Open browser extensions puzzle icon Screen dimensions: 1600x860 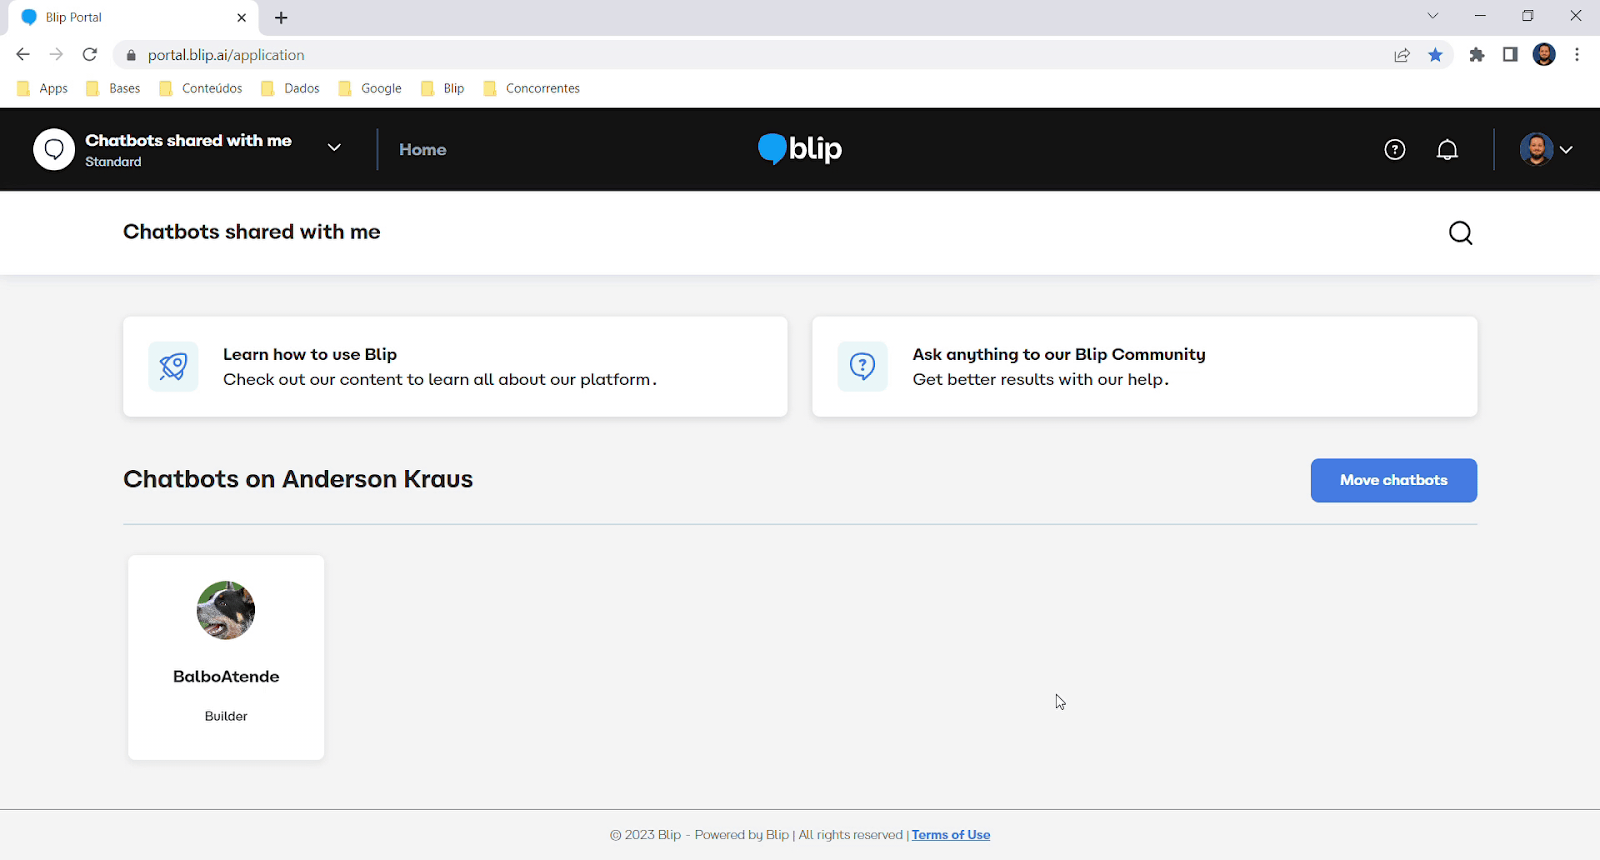[x=1476, y=55]
